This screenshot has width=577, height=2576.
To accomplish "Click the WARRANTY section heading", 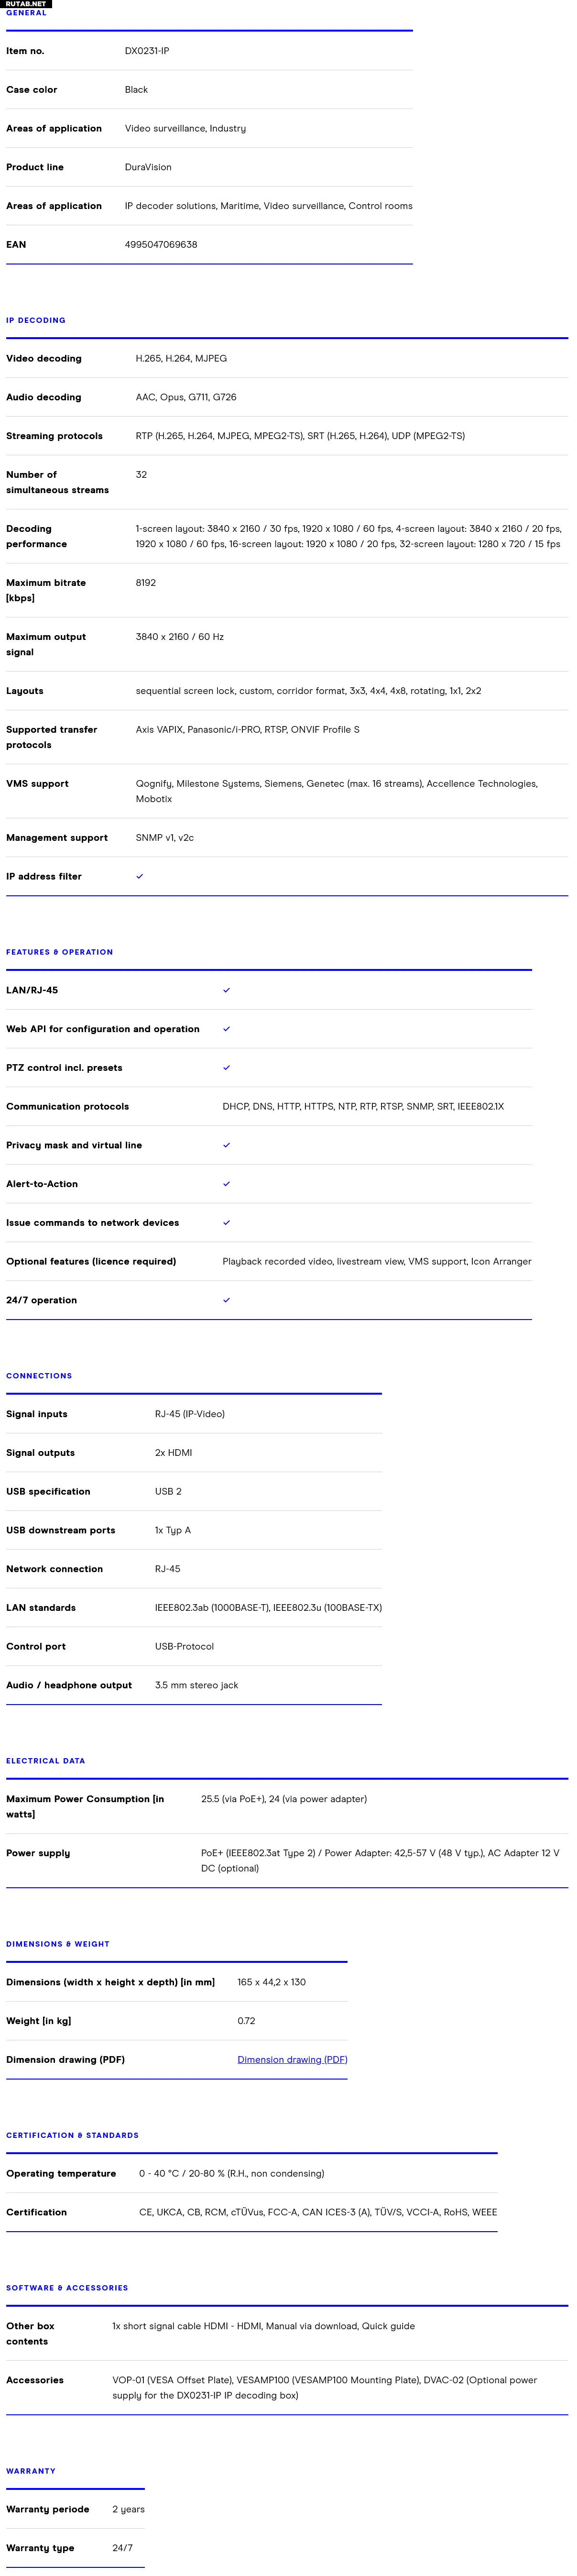I will pos(31,2471).
